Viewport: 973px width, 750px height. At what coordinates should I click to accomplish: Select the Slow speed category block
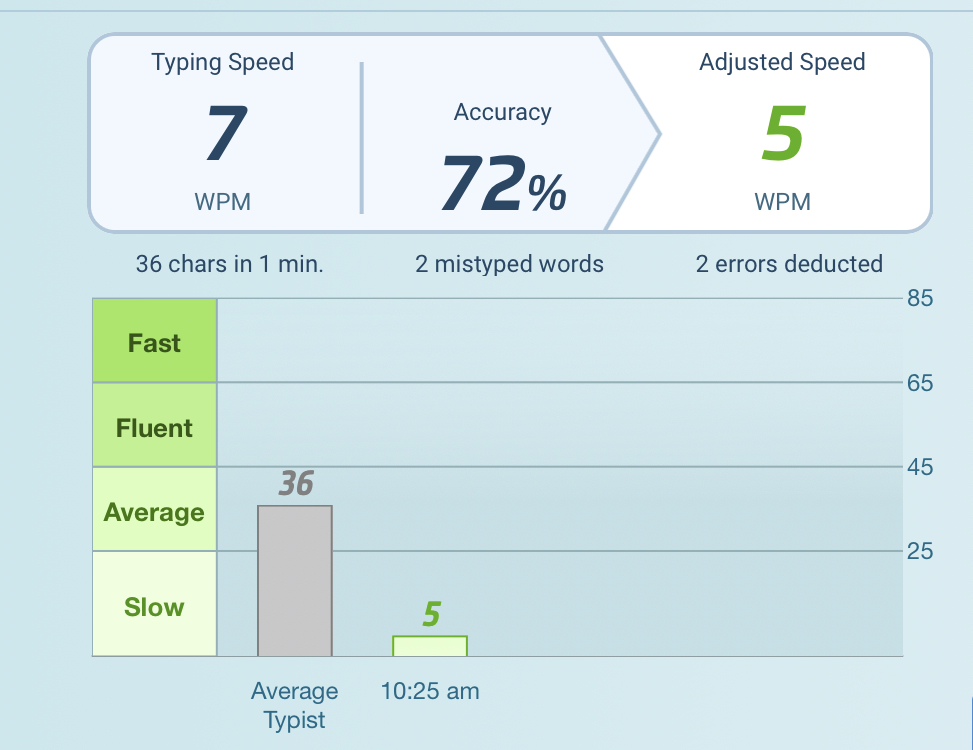(x=155, y=606)
